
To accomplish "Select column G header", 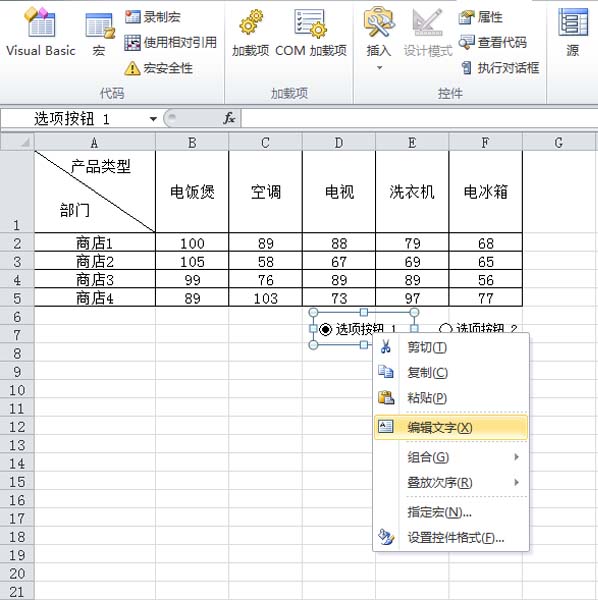I will (559, 143).
